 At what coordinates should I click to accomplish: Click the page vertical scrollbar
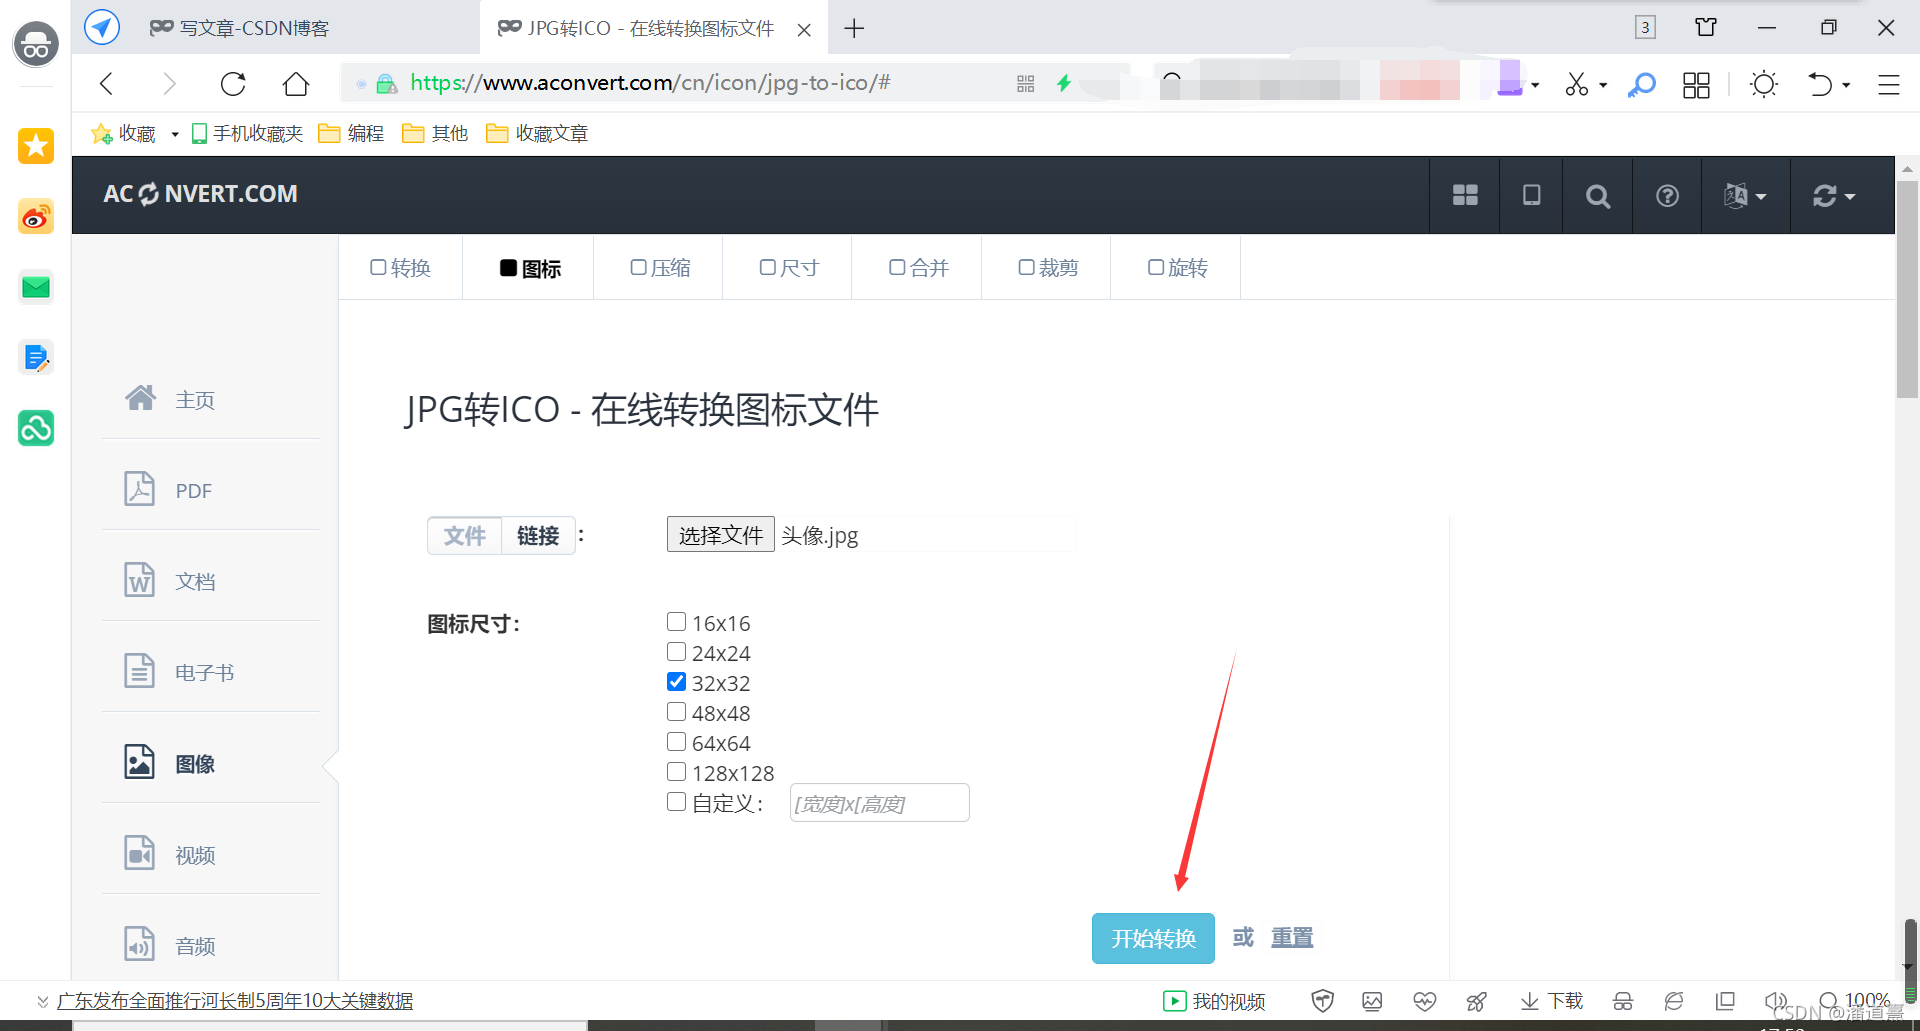tap(1907, 290)
